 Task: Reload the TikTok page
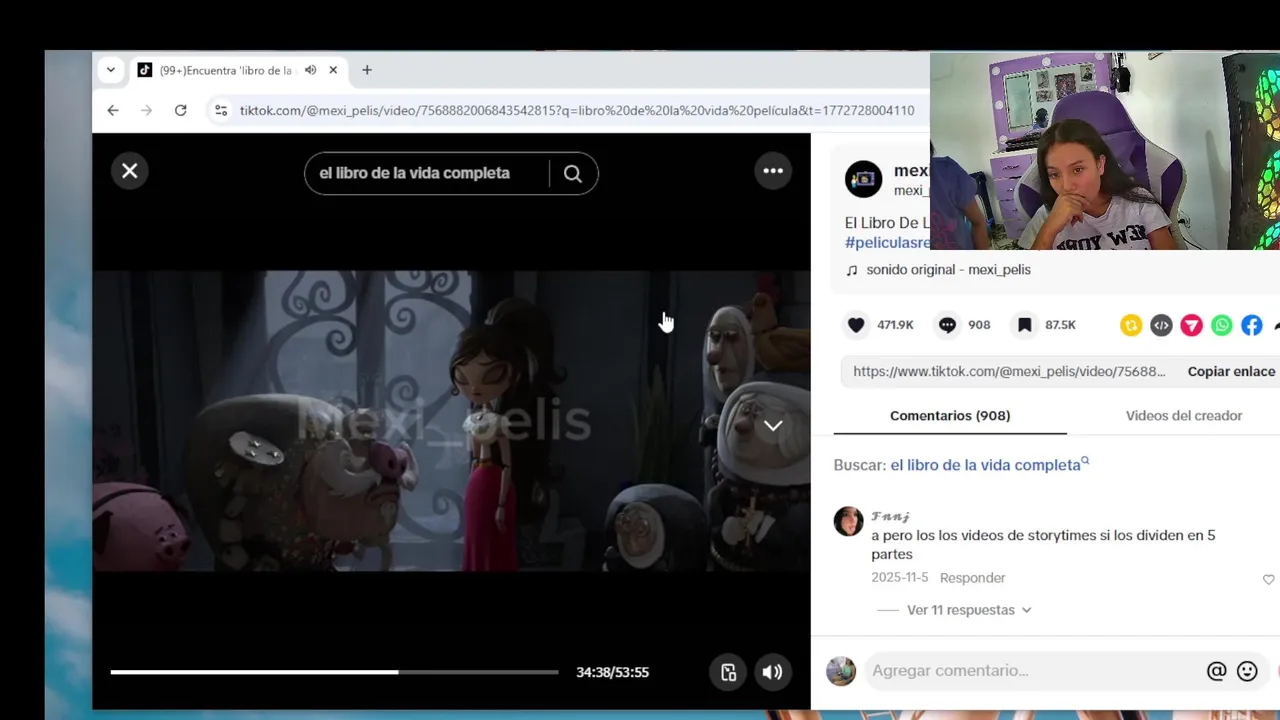180,111
